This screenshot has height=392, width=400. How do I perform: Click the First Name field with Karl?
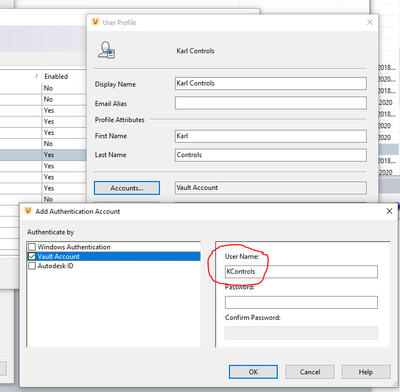pyautogui.click(x=271, y=136)
